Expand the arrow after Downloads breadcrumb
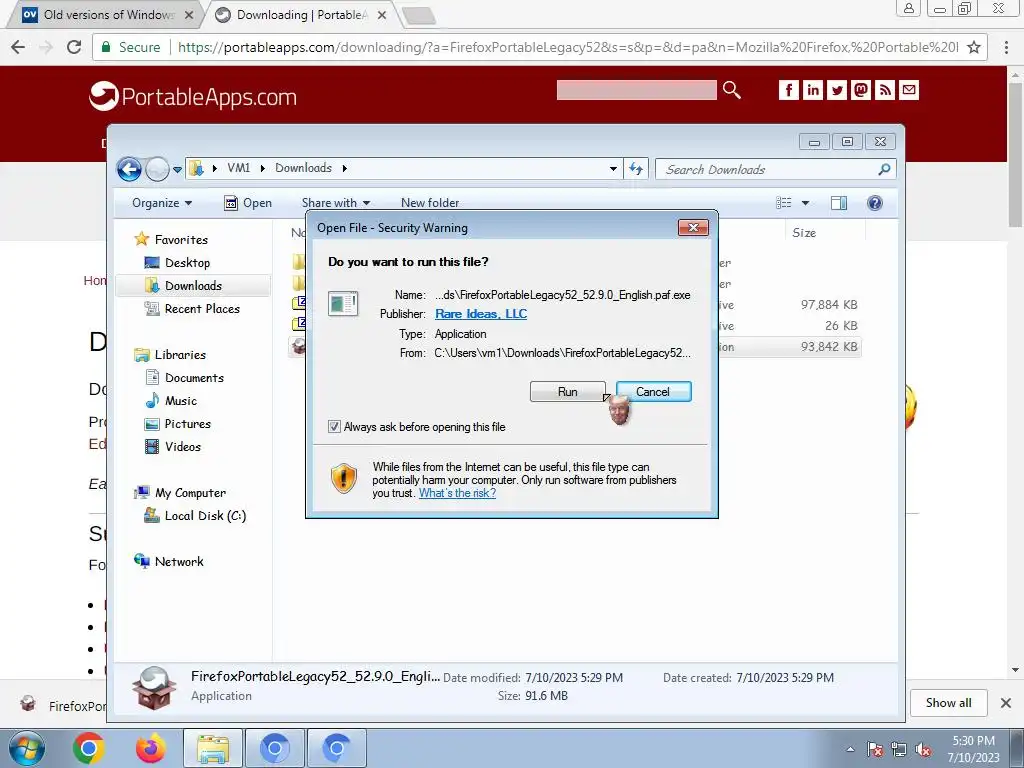The width and height of the screenshot is (1024, 768). pos(344,168)
